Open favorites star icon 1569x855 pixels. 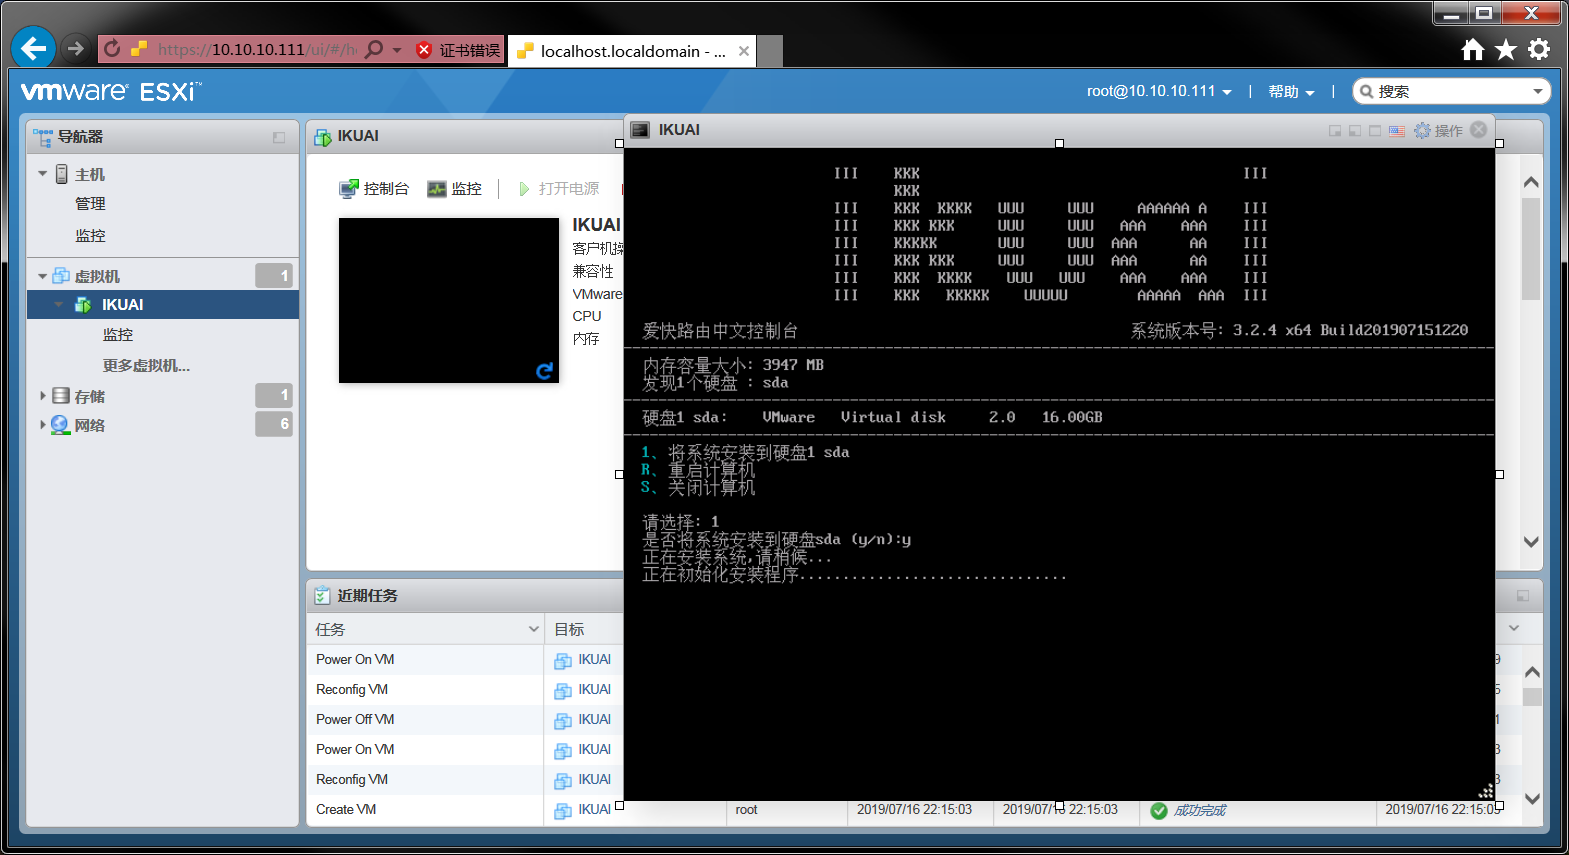(x=1506, y=50)
